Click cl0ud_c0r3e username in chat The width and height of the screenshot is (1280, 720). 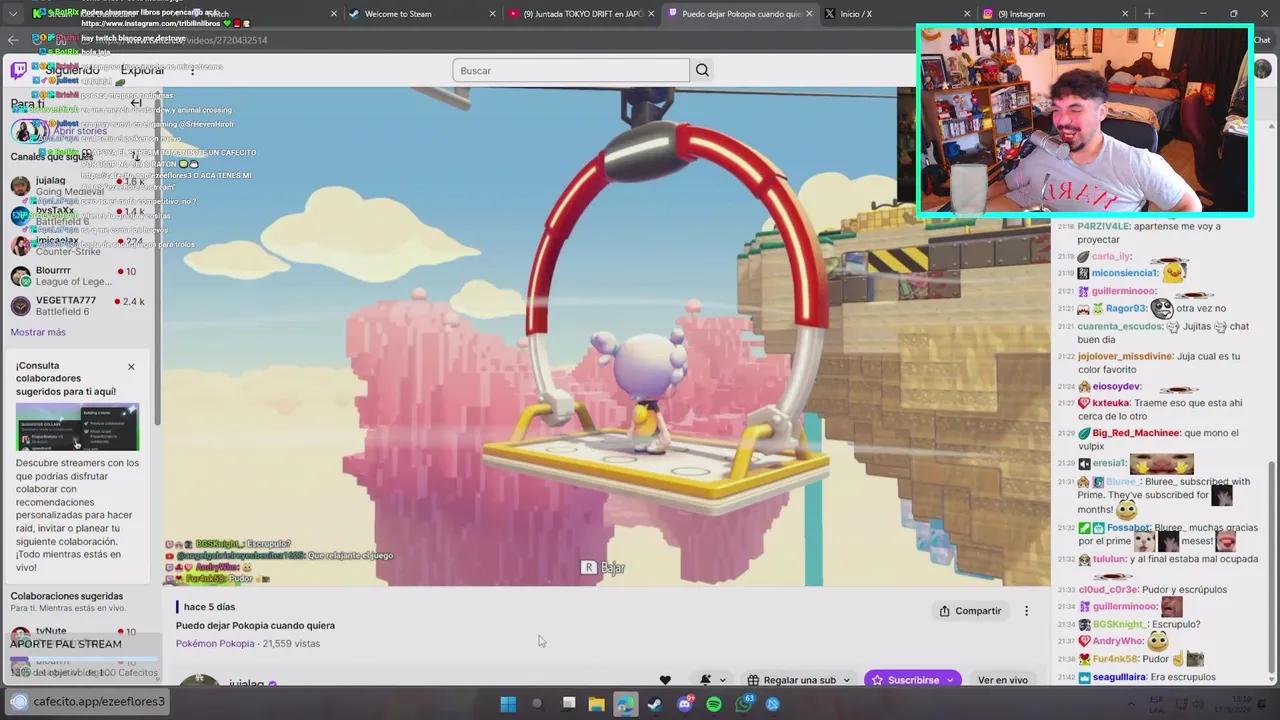pyautogui.click(x=1108, y=590)
